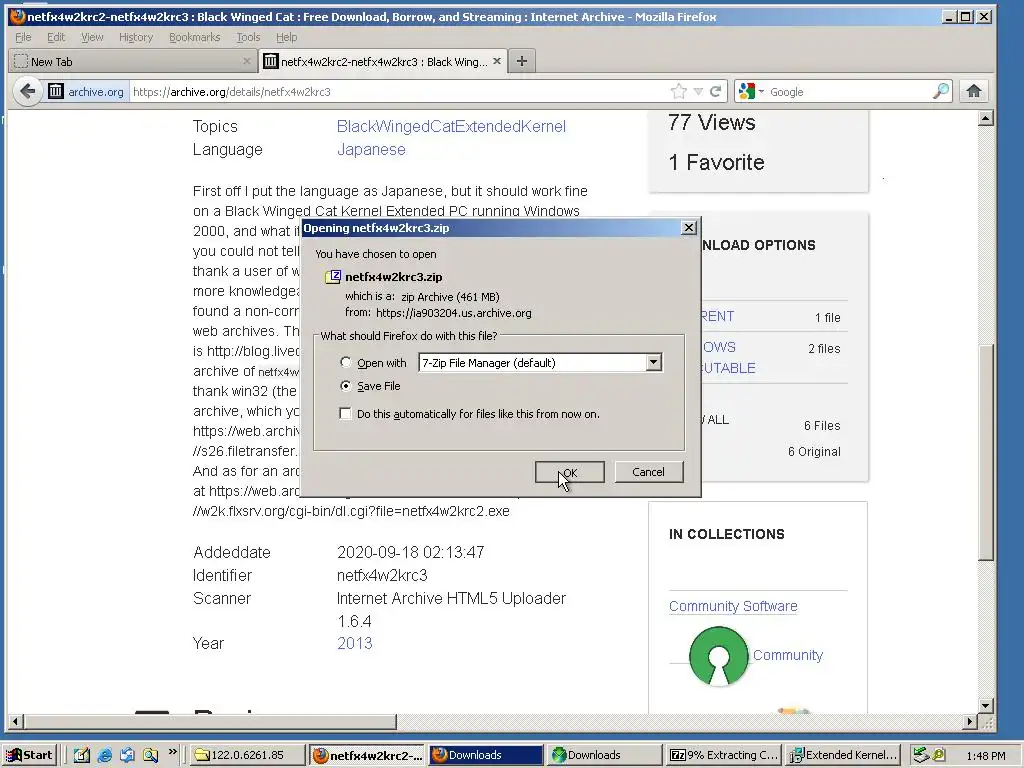The width and height of the screenshot is (1024, 768).
Task: Click the horizontal scrollbar left arrow
Action: tap(16, 722)
